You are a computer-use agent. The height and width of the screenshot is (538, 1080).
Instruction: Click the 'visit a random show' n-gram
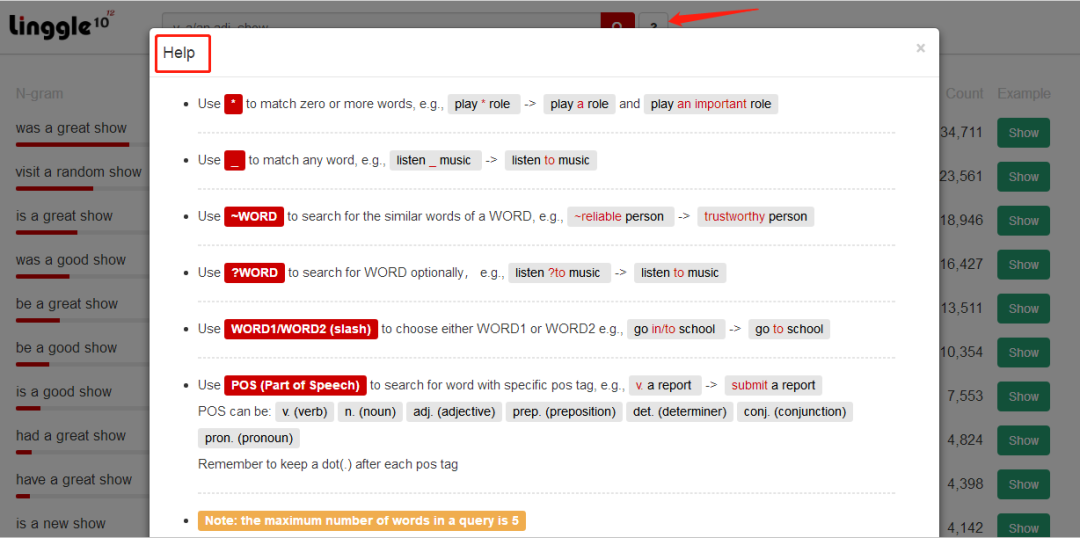[79, 172]
